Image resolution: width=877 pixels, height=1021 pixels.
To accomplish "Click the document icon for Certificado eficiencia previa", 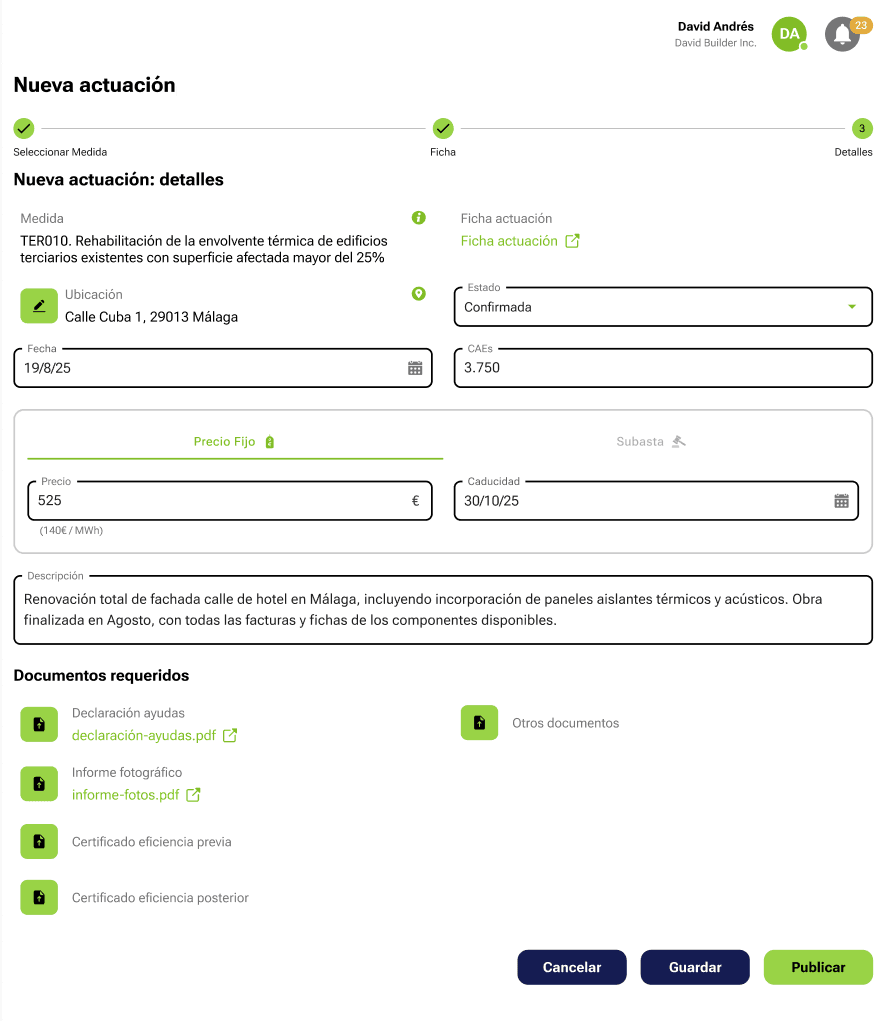I will [x=38, y=841].
